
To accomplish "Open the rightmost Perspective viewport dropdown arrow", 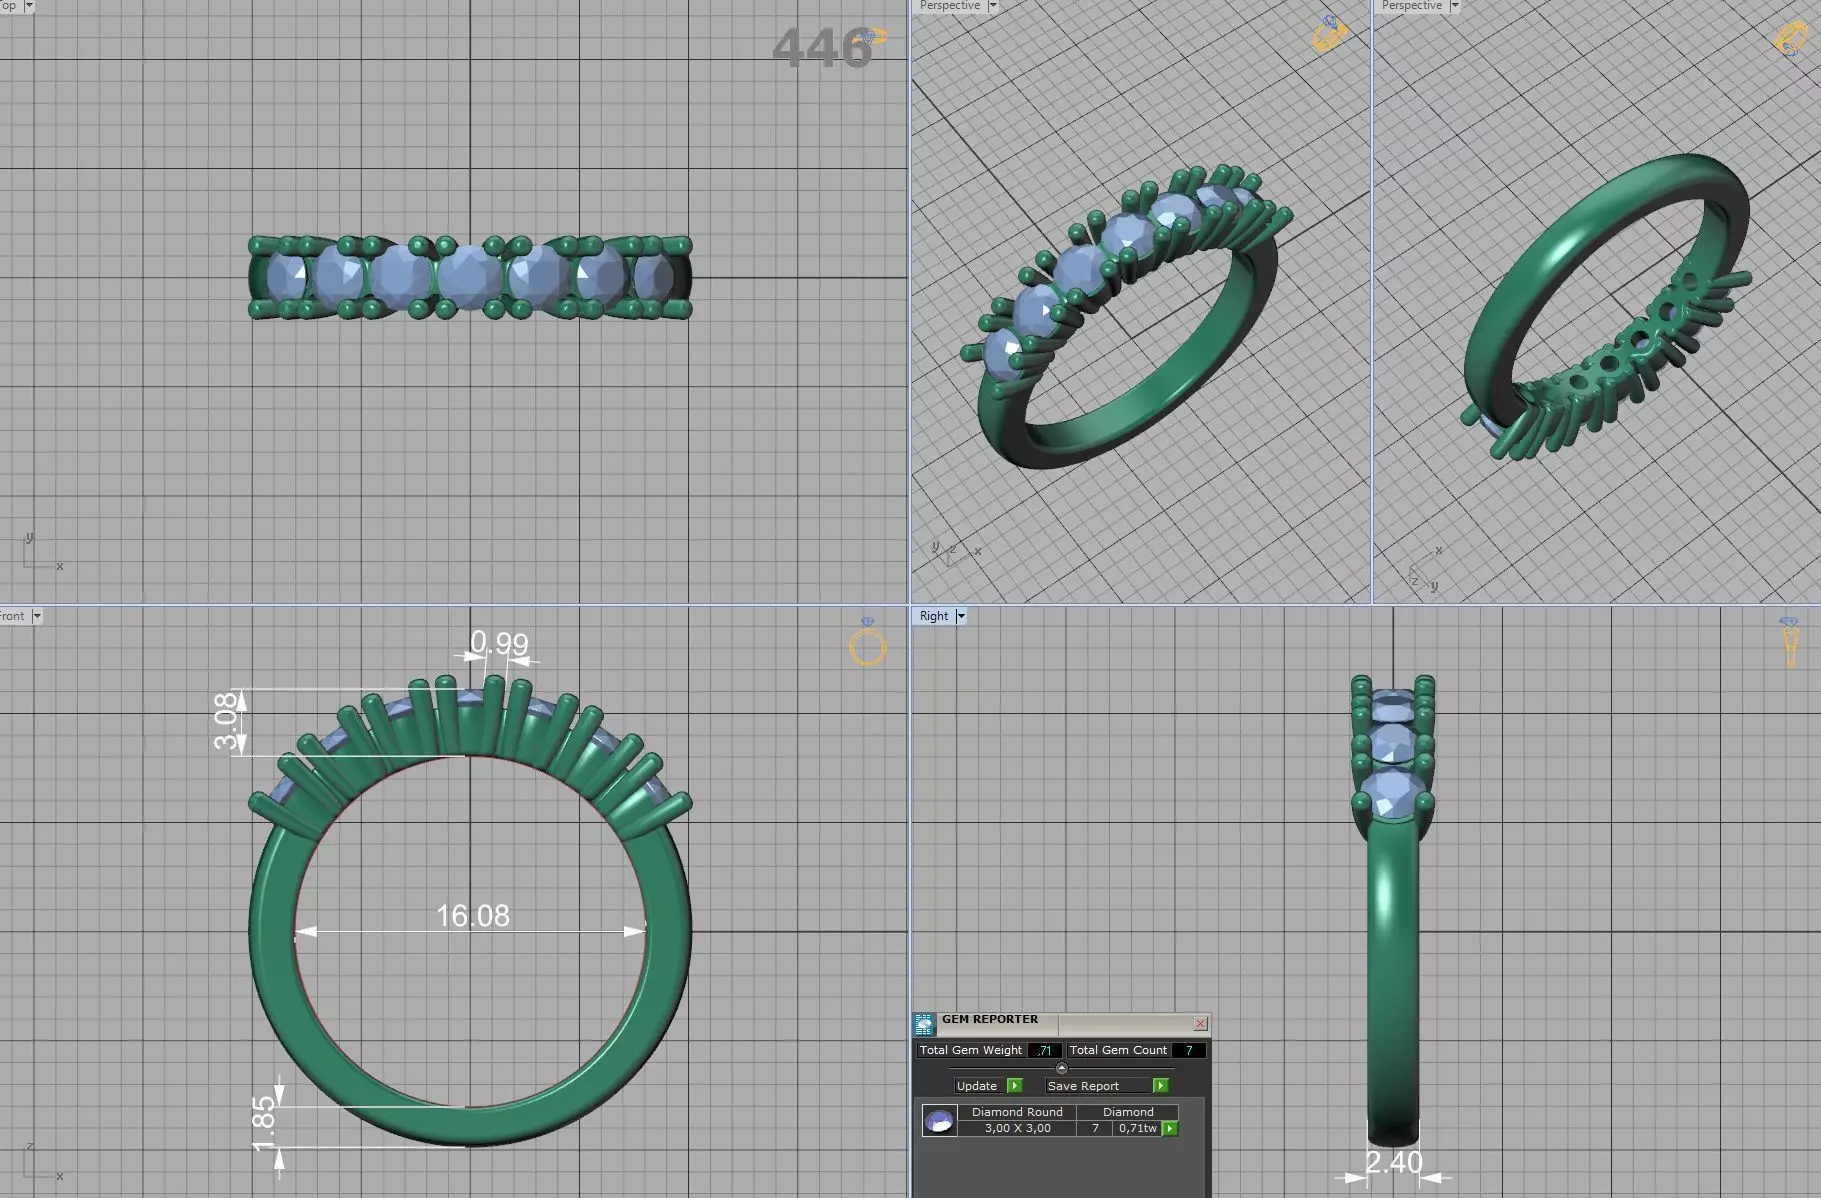I will tap(1455, 6).
